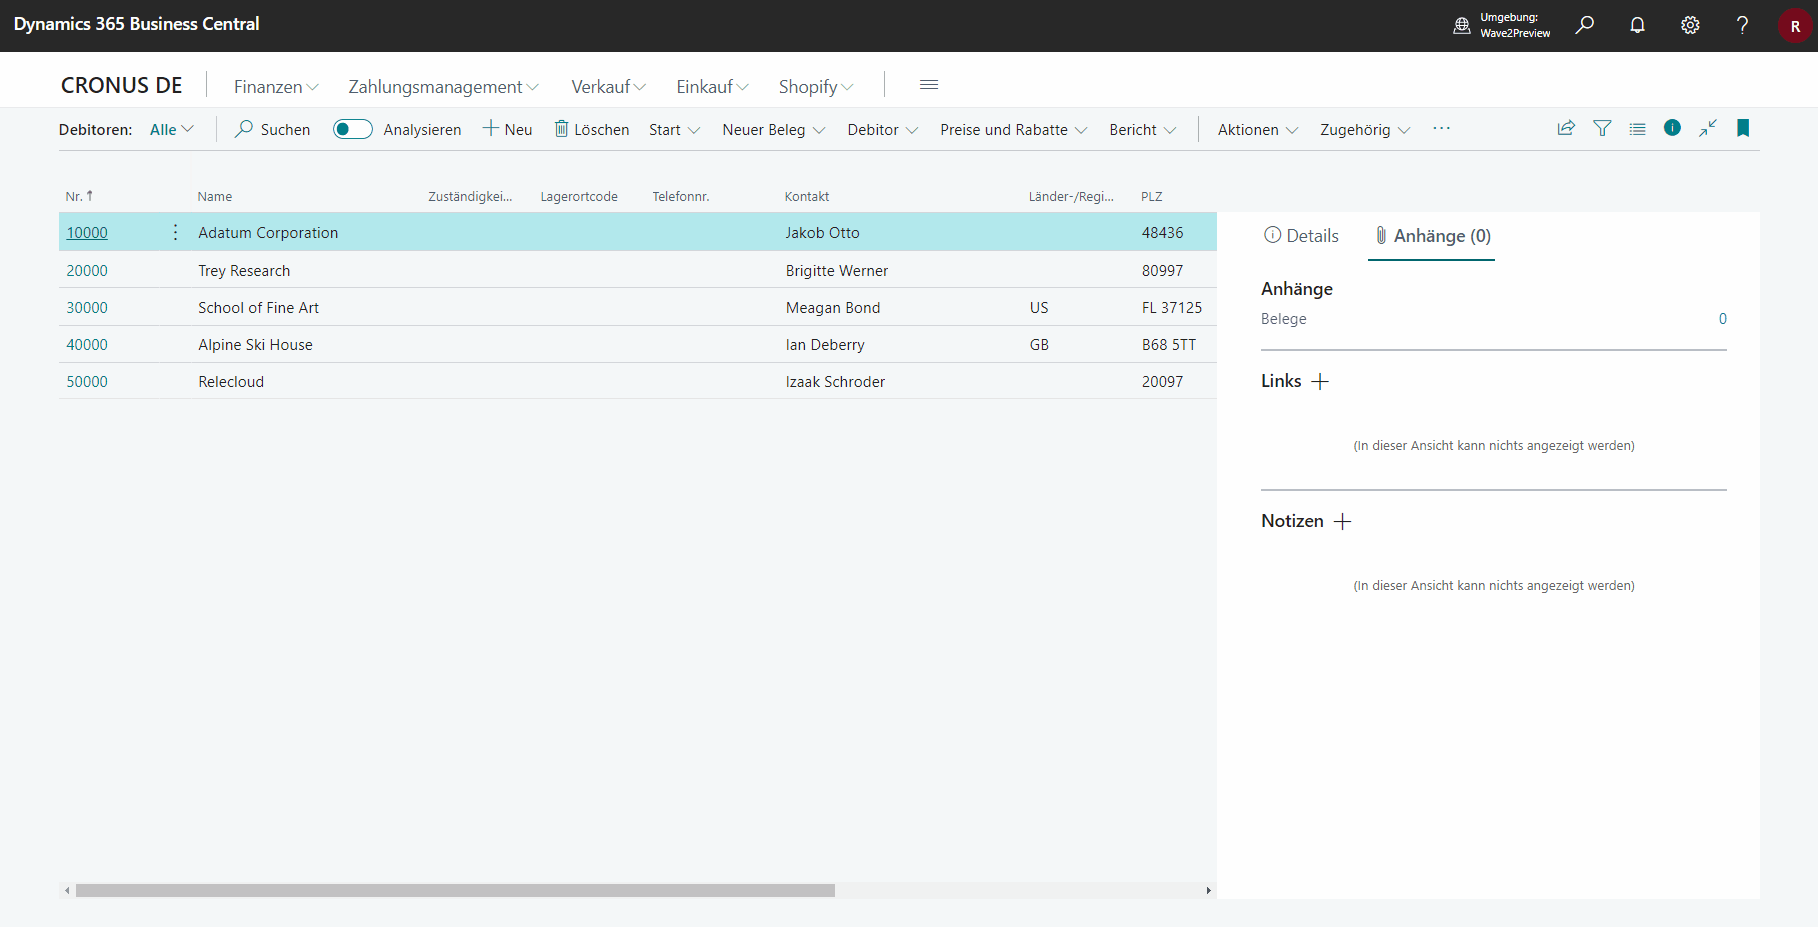This screenshot has width=1818, height=927.
Task: Select the Relecloud name cell
Action: (231, 382)
